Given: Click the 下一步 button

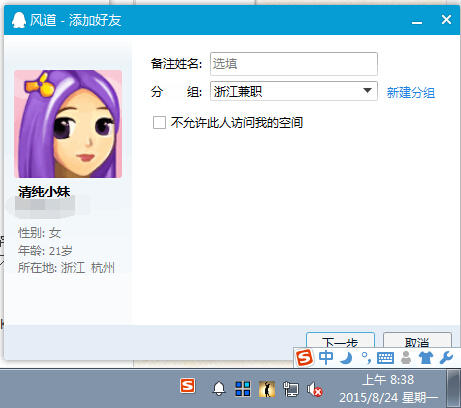Looking at the screenshot, I should click(x=340, y=341).
